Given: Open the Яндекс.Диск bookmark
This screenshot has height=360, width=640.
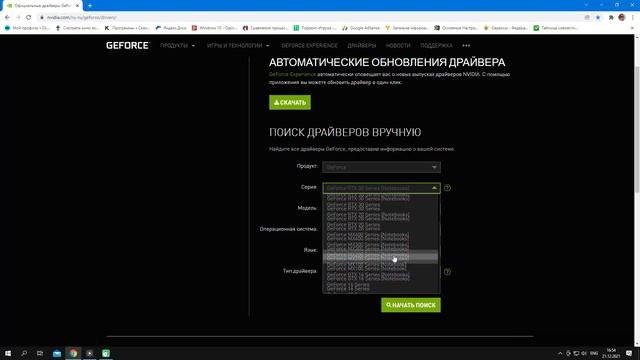Looking at the screenshot, I should pos(171,28).
